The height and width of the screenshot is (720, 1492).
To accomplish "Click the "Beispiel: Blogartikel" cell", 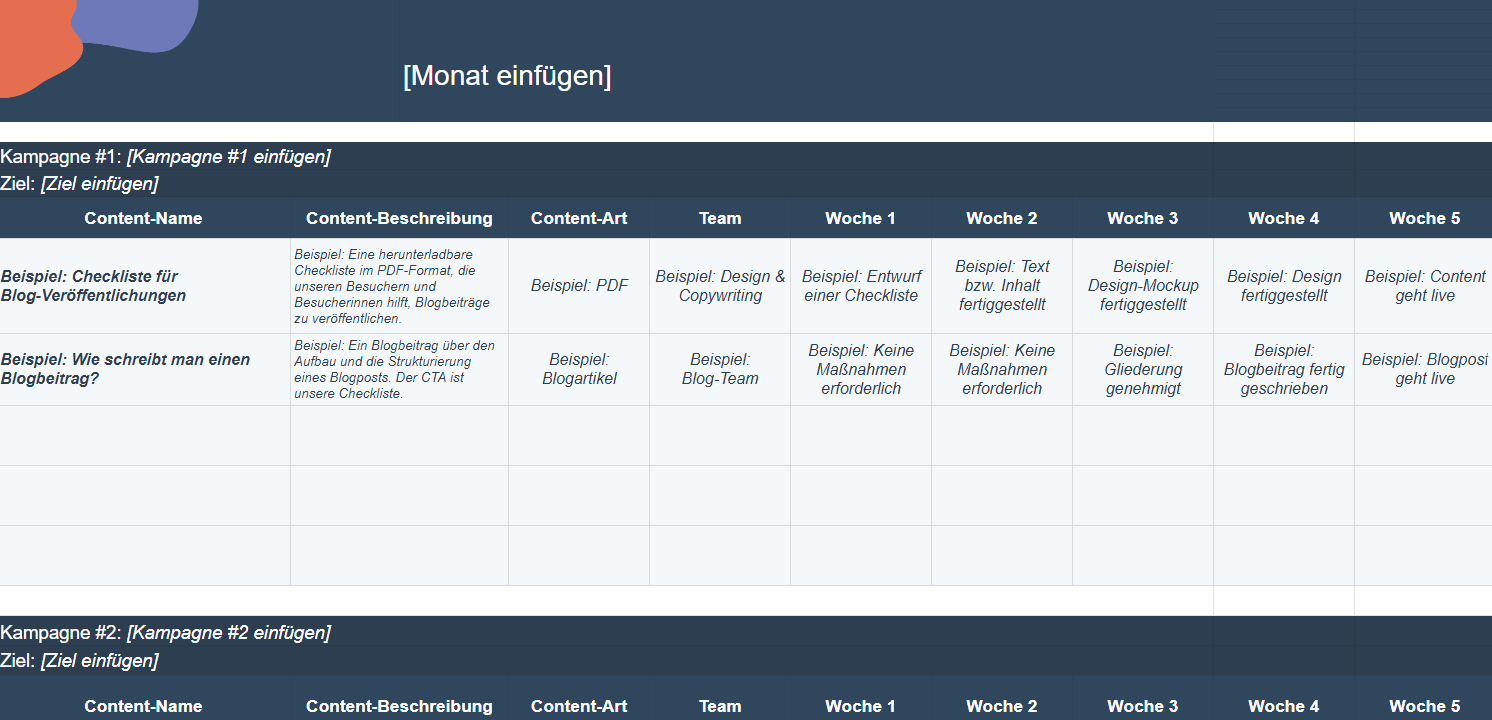I will pyautogui.click(x=579, y=369).
